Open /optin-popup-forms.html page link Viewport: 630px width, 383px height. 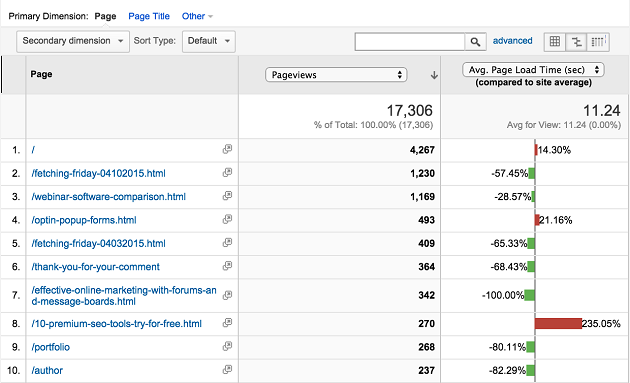click(84, 220)
